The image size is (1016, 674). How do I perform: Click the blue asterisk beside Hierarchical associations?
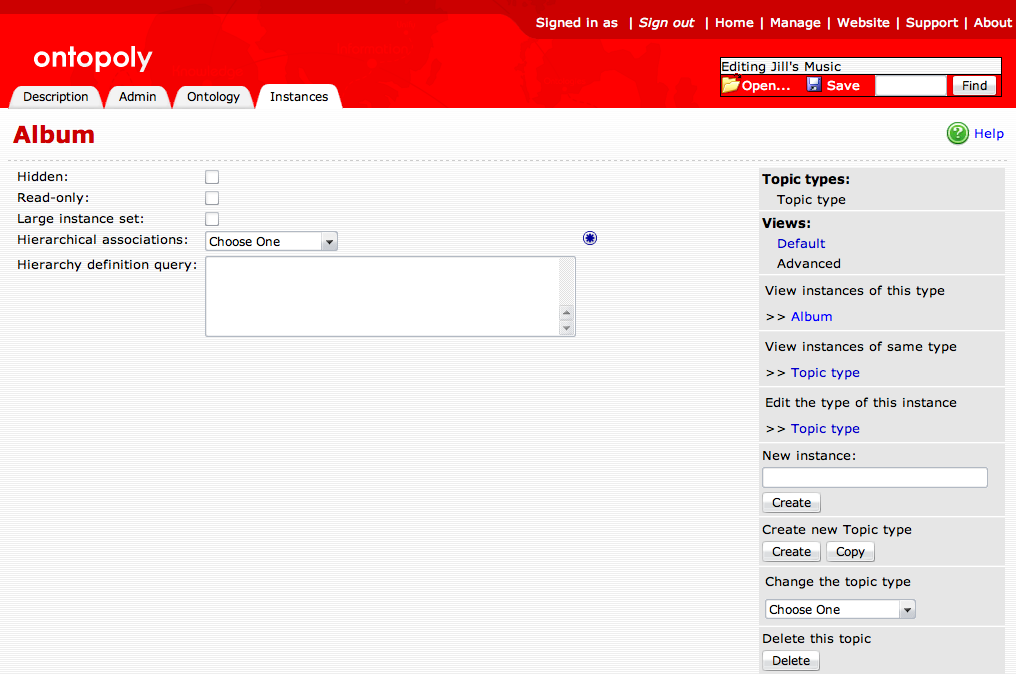[x=589, y=238]
